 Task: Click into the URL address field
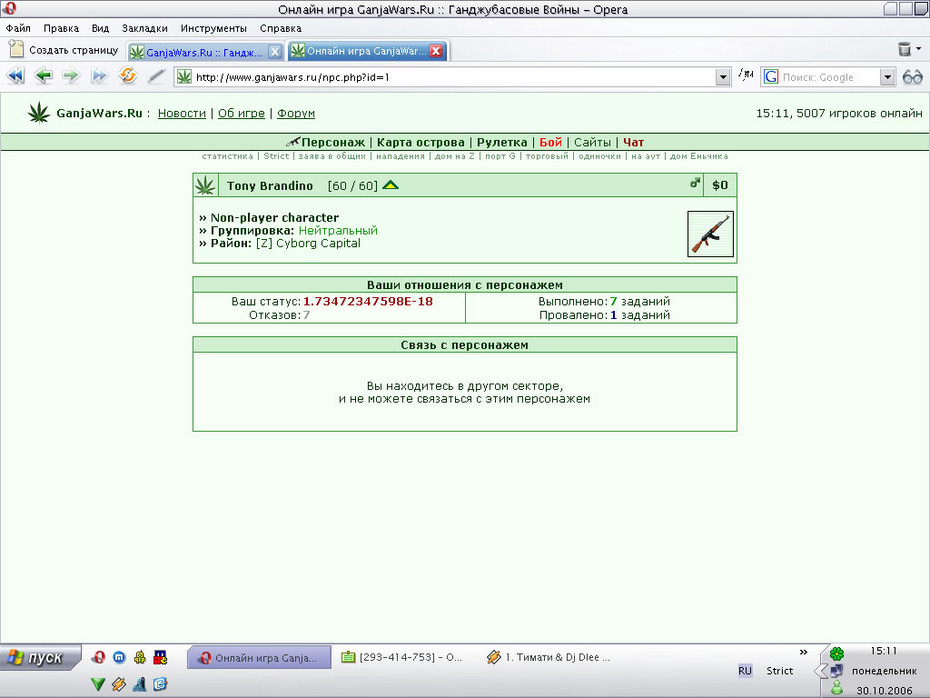click(x=454, y=77)
